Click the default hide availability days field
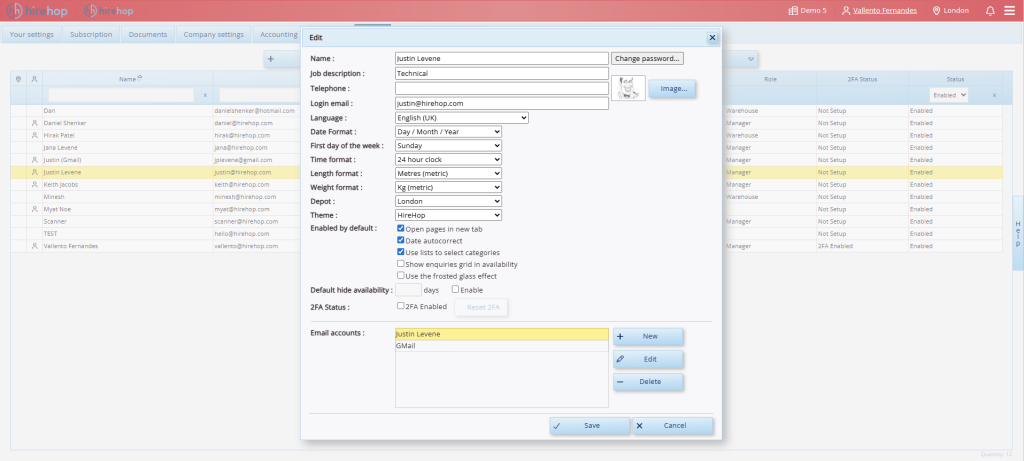The height and width of the screenshot is (461, 1024). tap(408, 290)
